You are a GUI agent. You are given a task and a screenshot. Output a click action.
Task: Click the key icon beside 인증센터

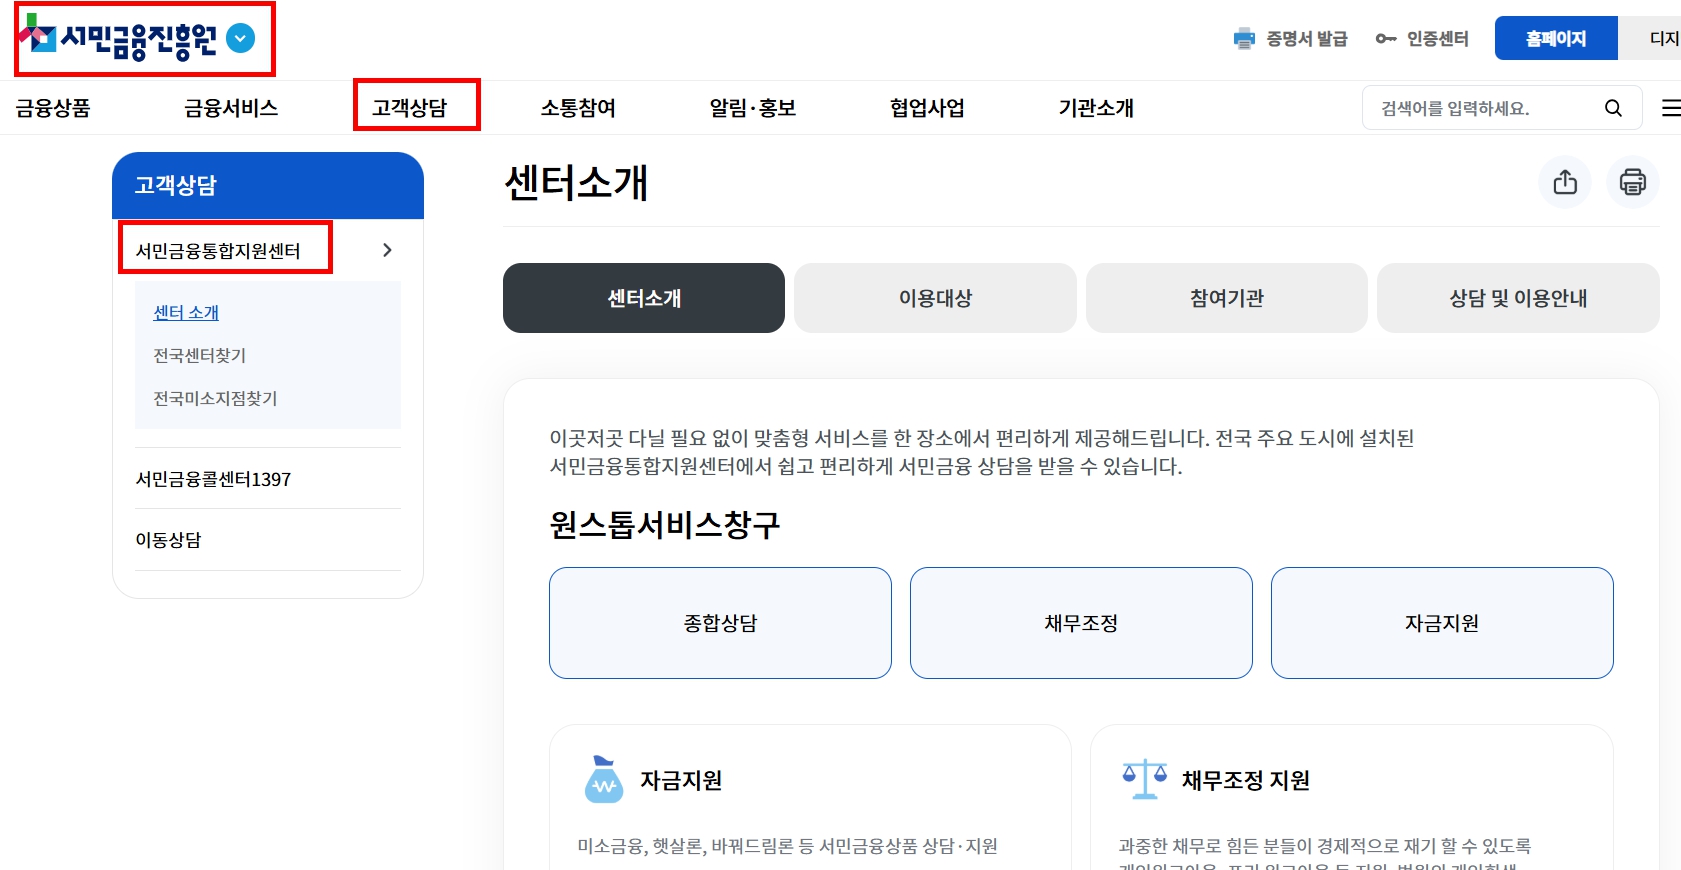pos(1386,39)
